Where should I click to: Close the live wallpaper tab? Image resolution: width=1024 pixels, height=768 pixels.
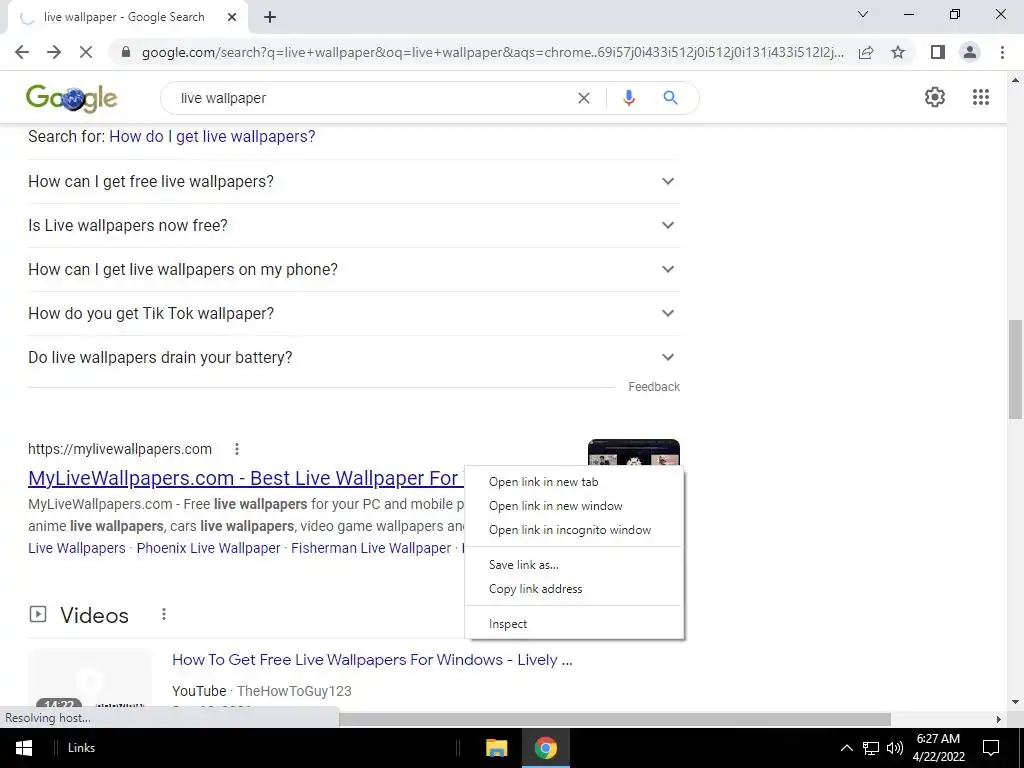pyautogui.click(x=232, y=17)
